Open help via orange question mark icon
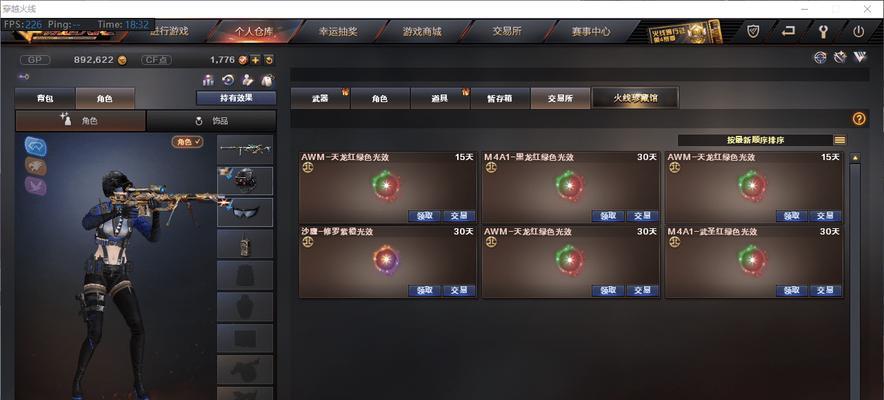The height and width of the screenshot is (400, 884). [x=859, y=119]
